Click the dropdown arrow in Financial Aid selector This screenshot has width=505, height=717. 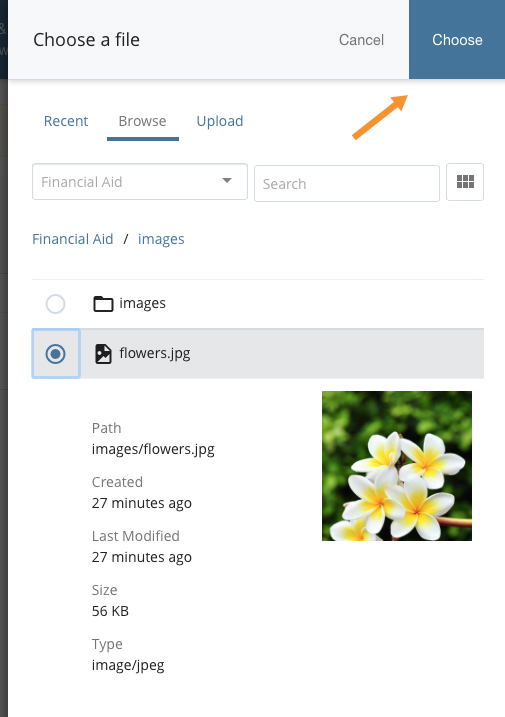(226, 181)
